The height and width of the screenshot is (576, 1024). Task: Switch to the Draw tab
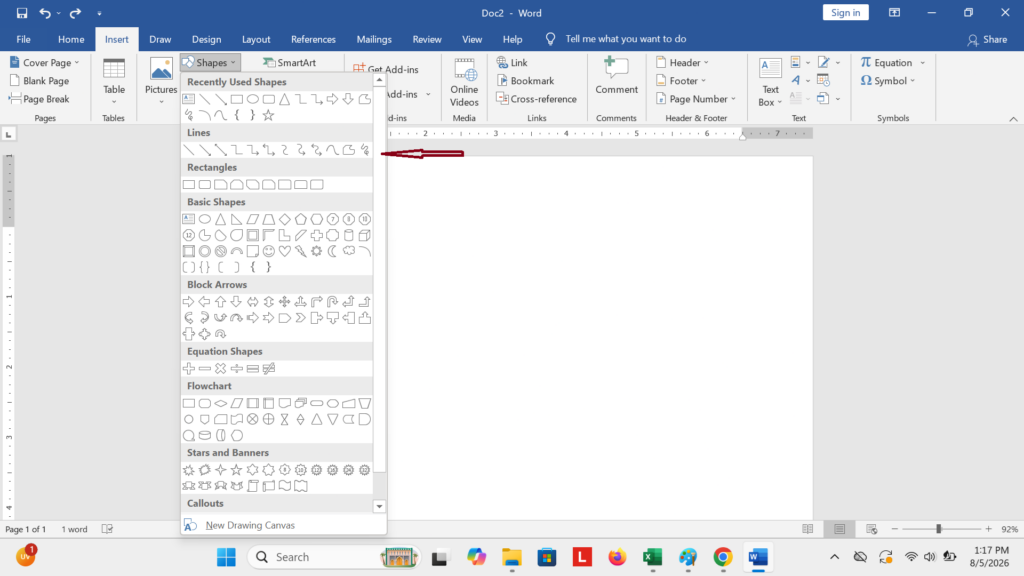point(160,39)
